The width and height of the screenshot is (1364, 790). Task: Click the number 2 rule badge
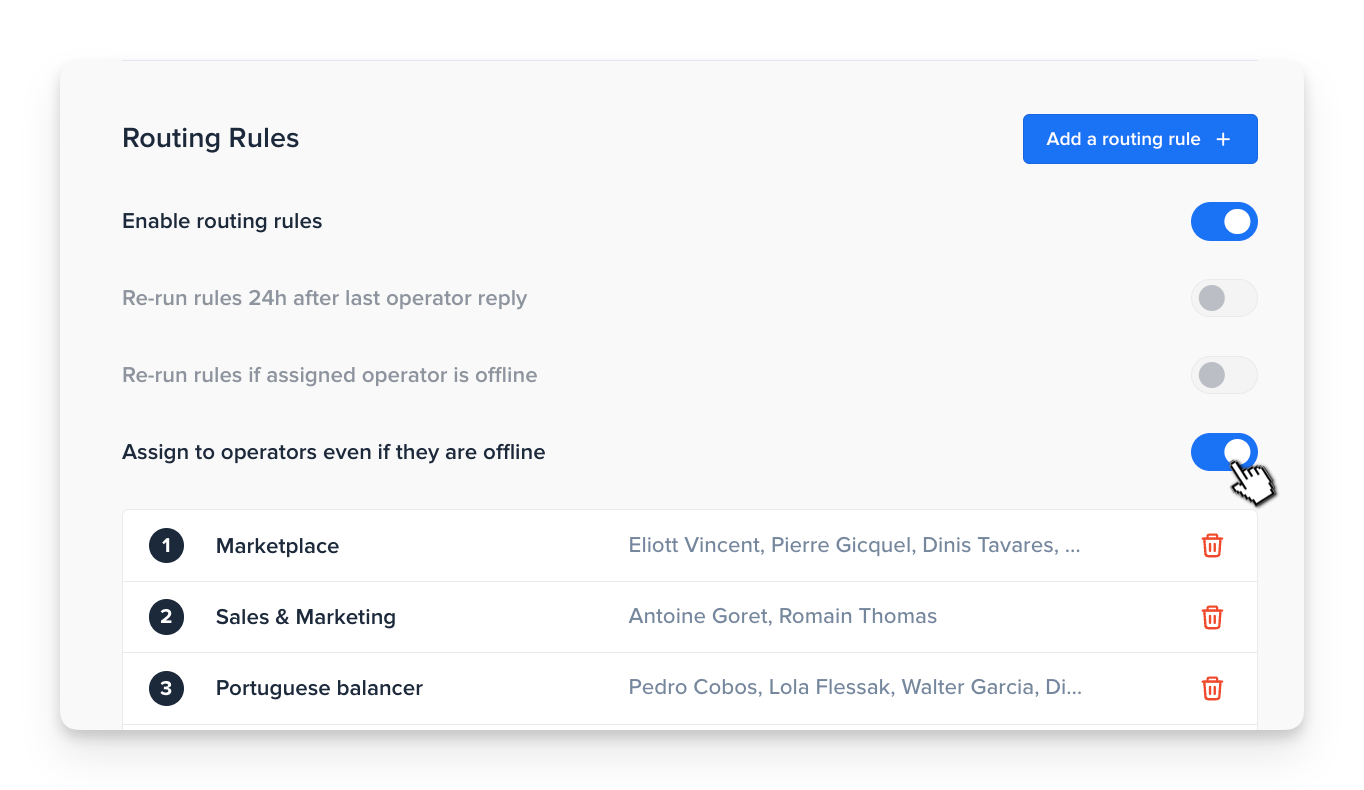pos(166,617)
